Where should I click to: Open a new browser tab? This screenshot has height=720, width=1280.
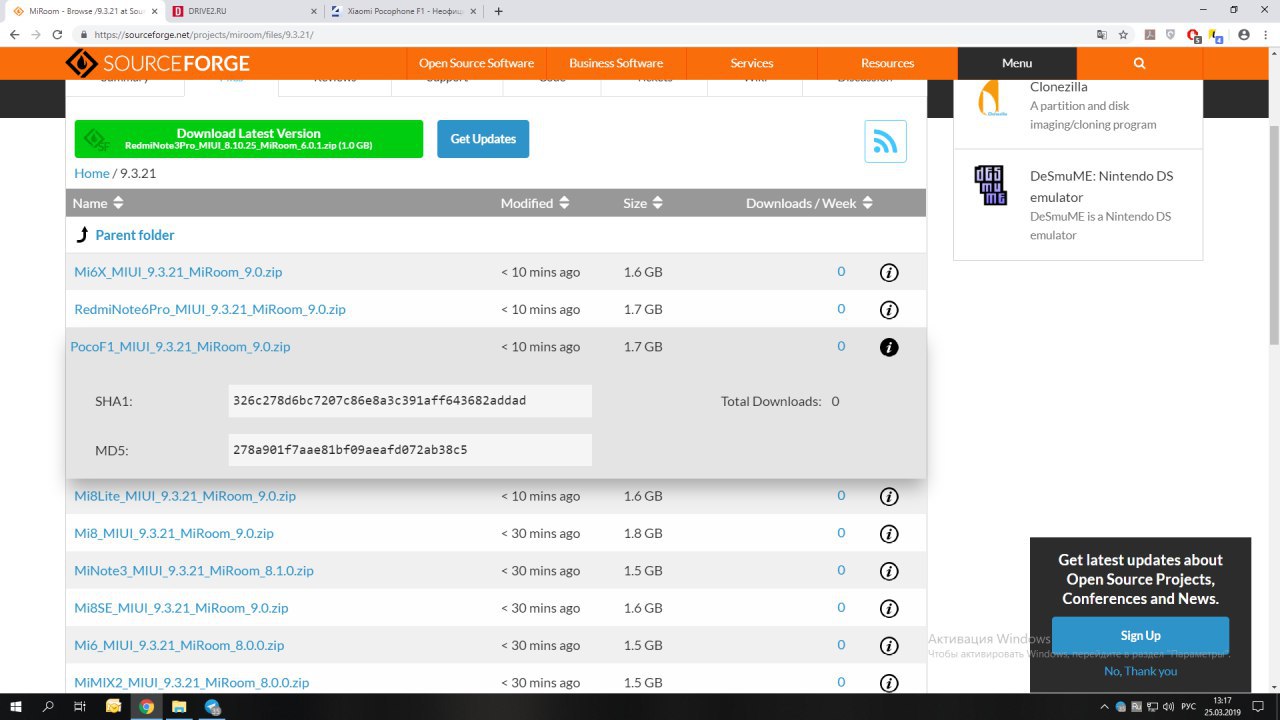499,11
